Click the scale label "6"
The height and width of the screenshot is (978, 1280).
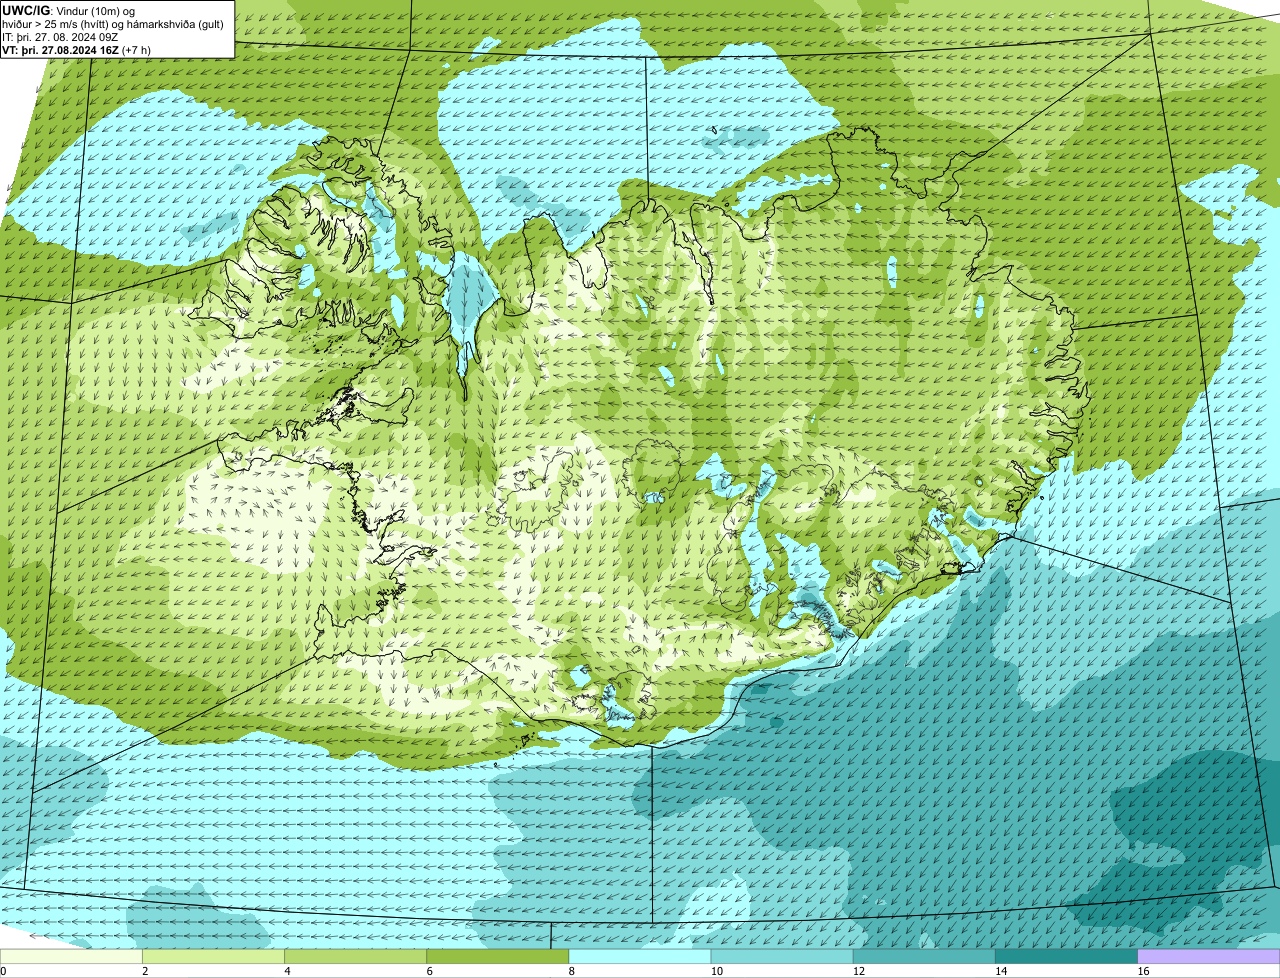tap(429, 971)
